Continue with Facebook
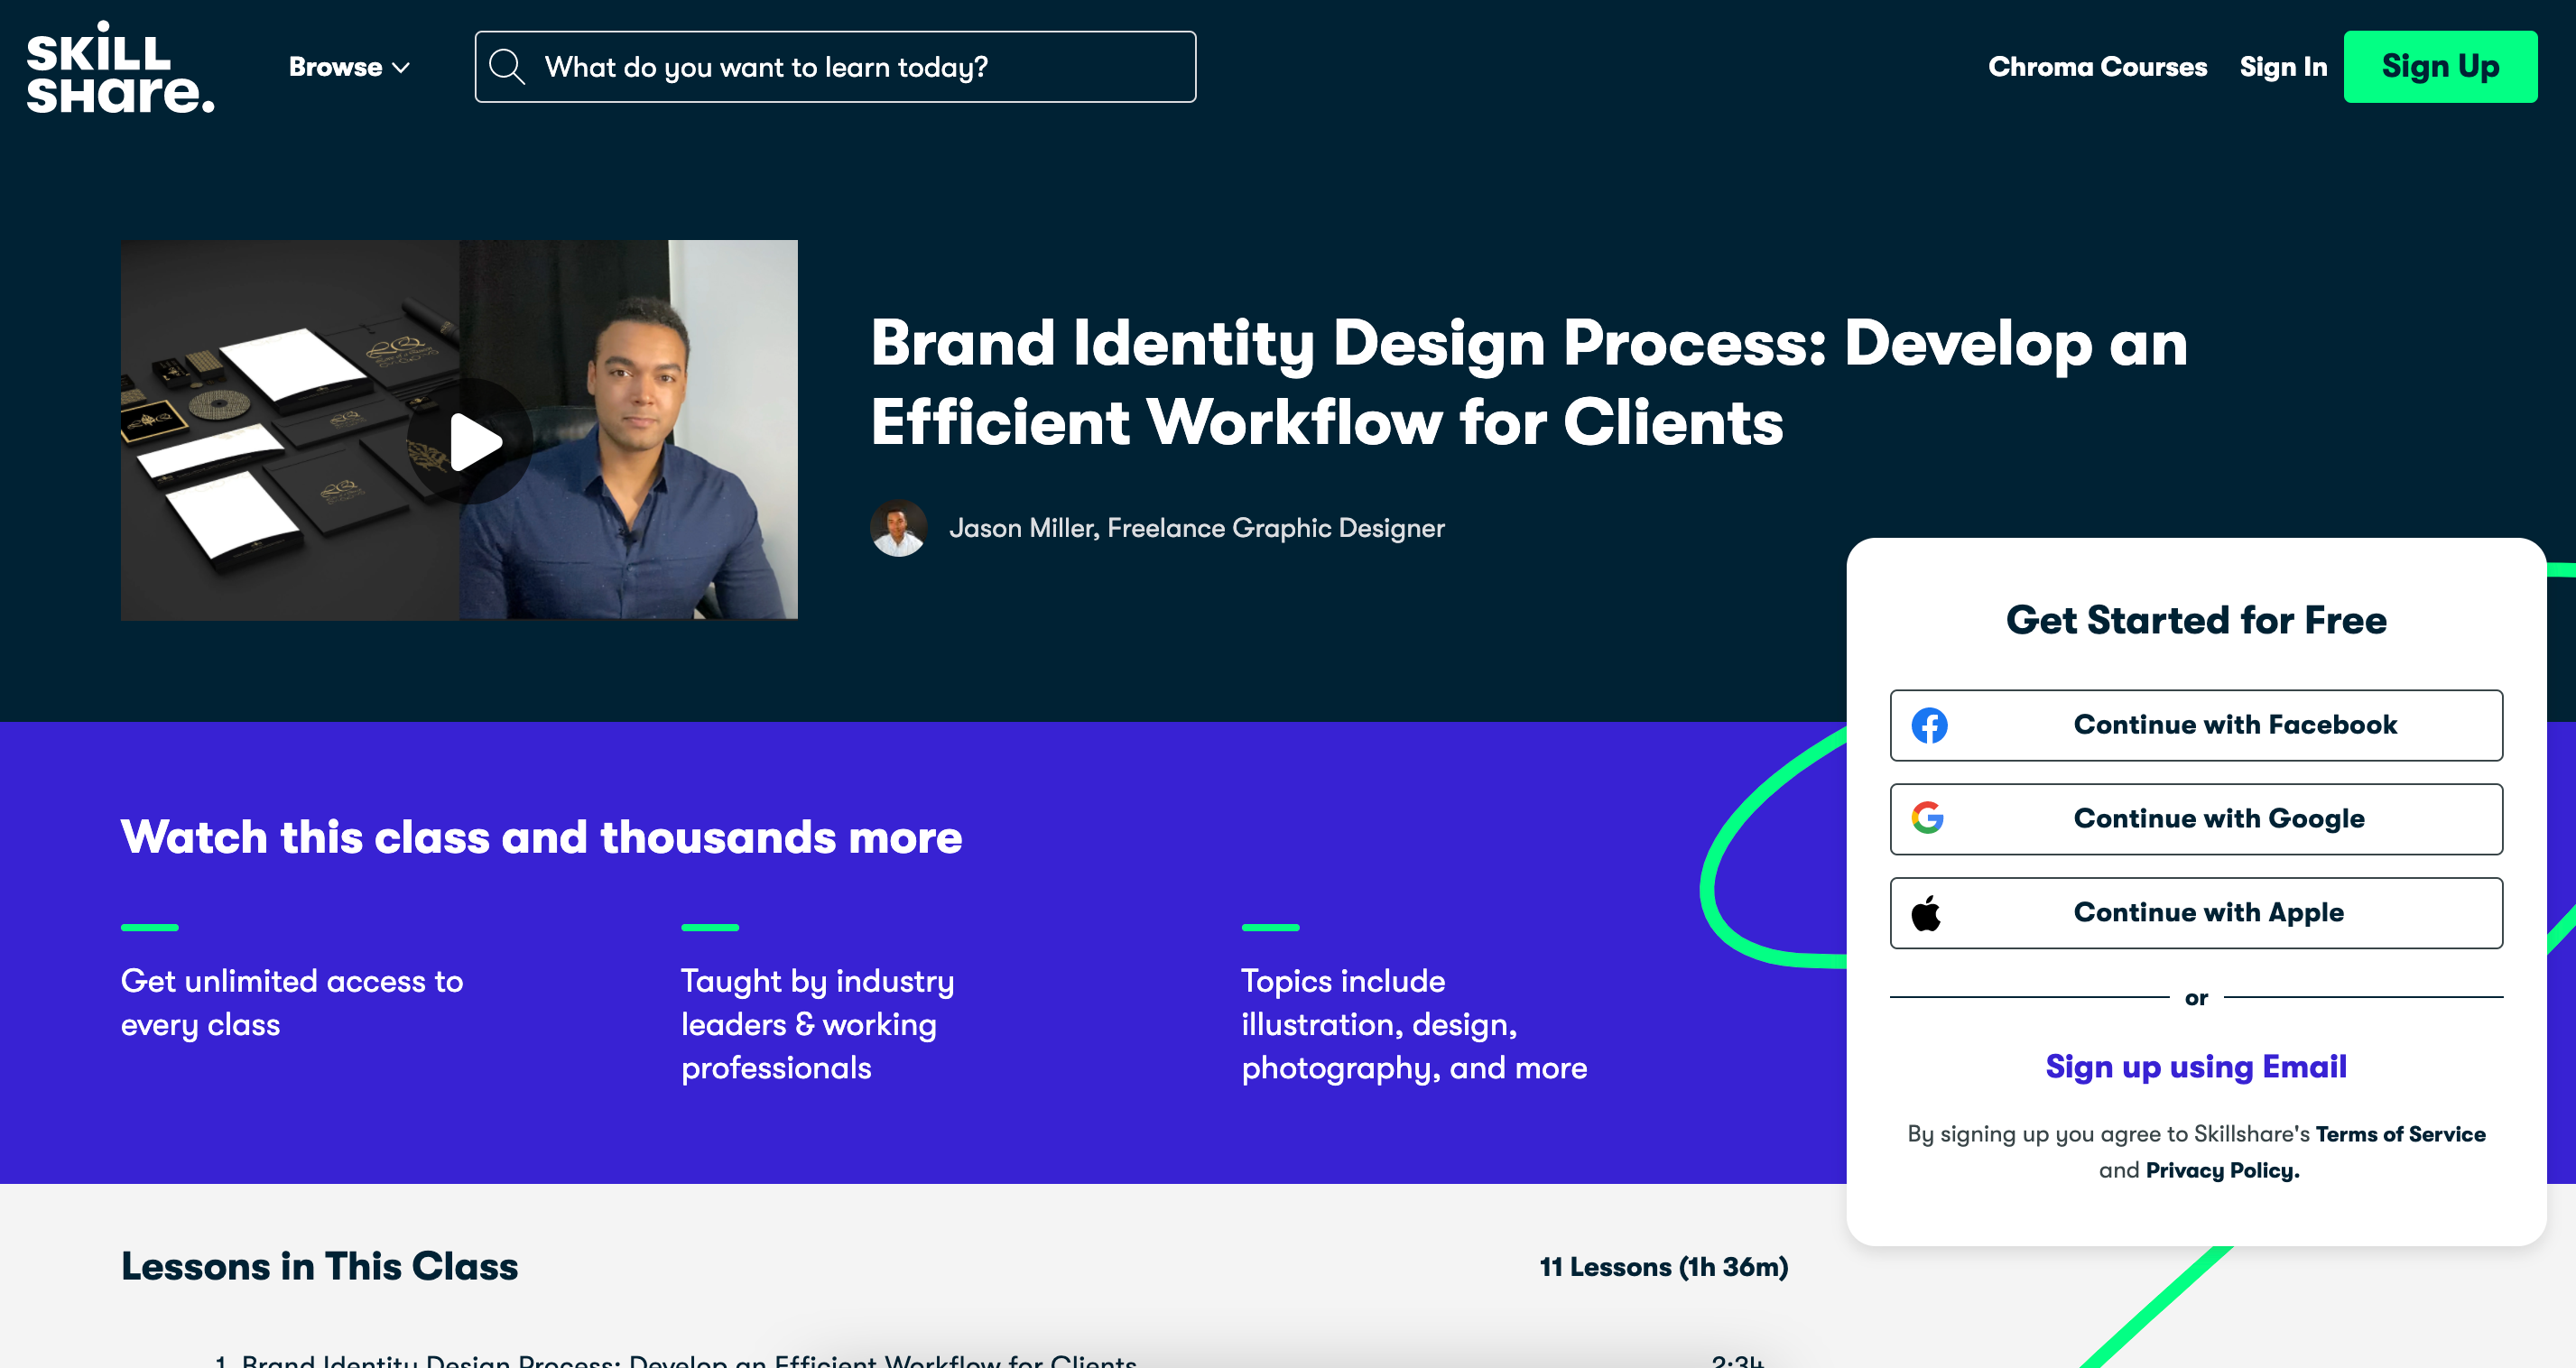Screen dimensions: 2576x1368 point(2196,725)
